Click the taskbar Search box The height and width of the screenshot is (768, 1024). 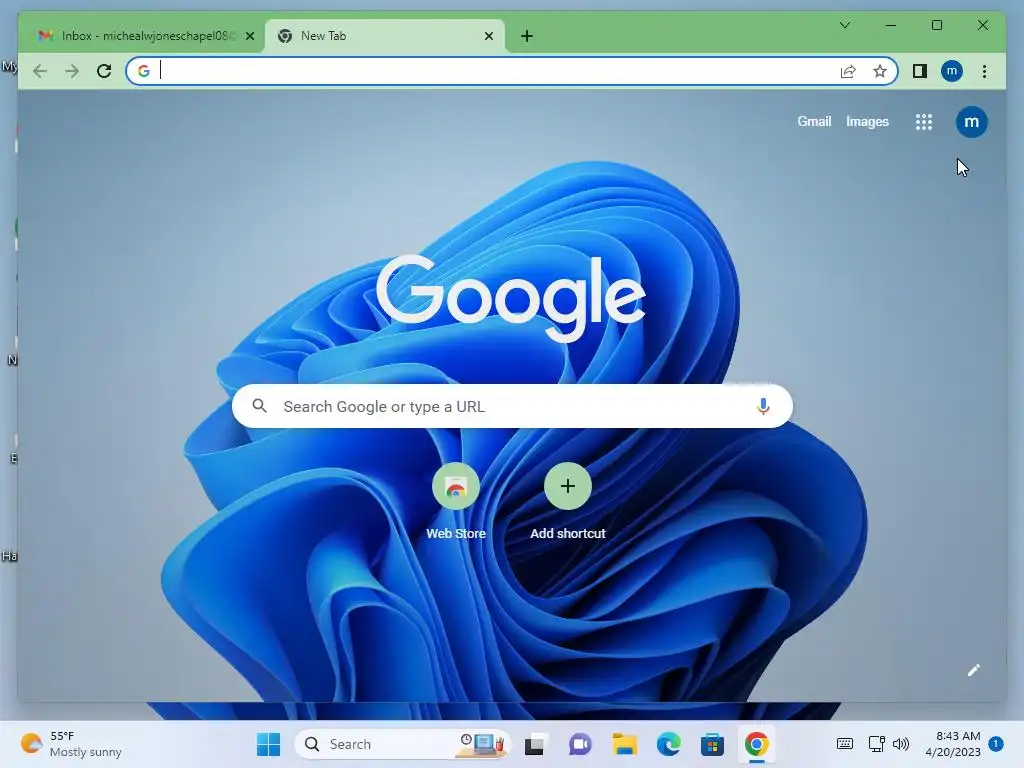click(402, 744)
